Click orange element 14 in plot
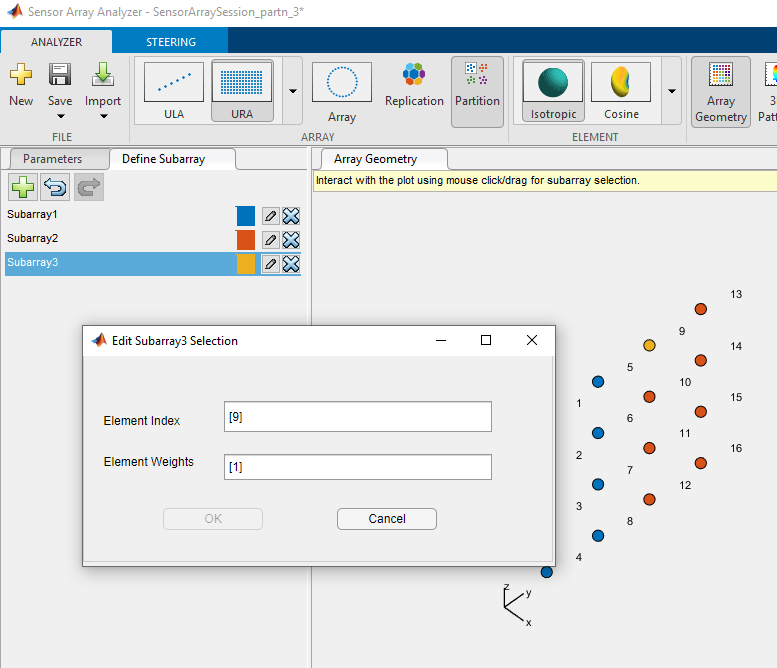The height and width of the screenshot is (668, 777). point(701,360)
